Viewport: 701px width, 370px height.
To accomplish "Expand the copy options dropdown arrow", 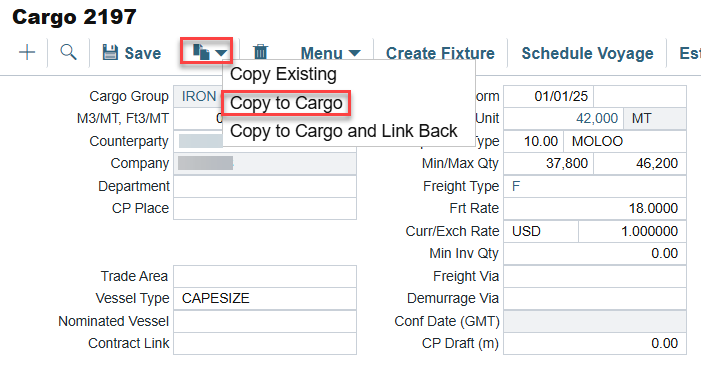I will pyautogui.click(x=221, y=53).
